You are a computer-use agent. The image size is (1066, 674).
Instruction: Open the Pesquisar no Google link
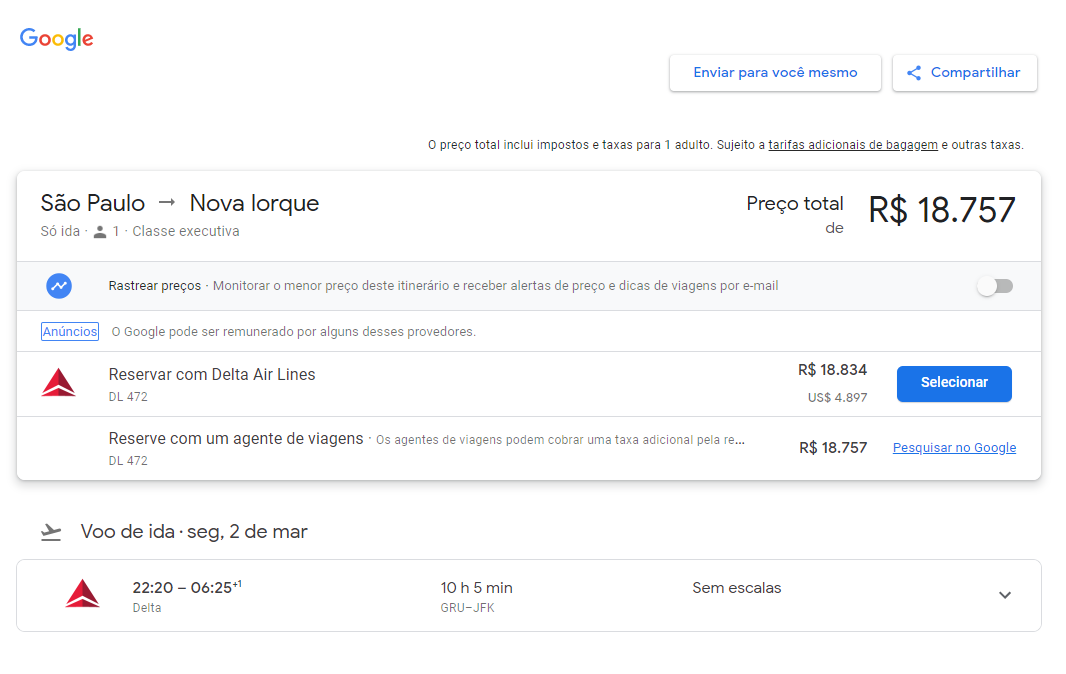pos(953,448)
